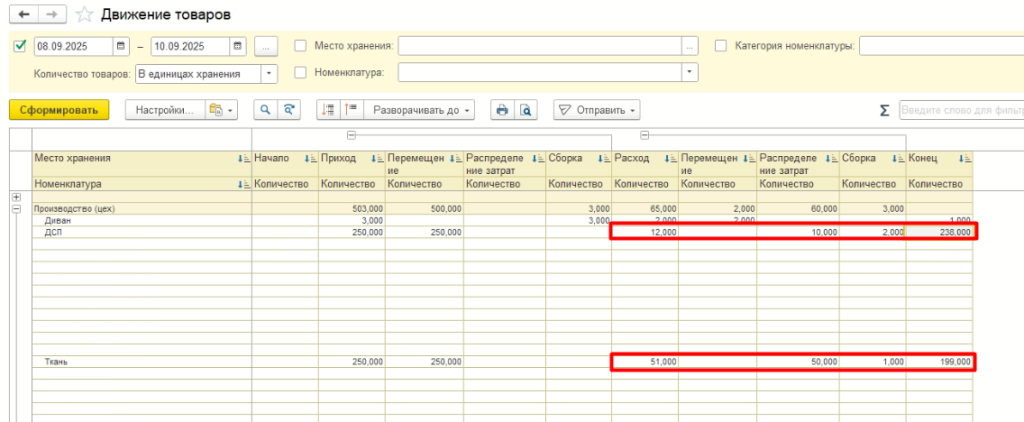Sort by Расход column icon

click(671, 158)
